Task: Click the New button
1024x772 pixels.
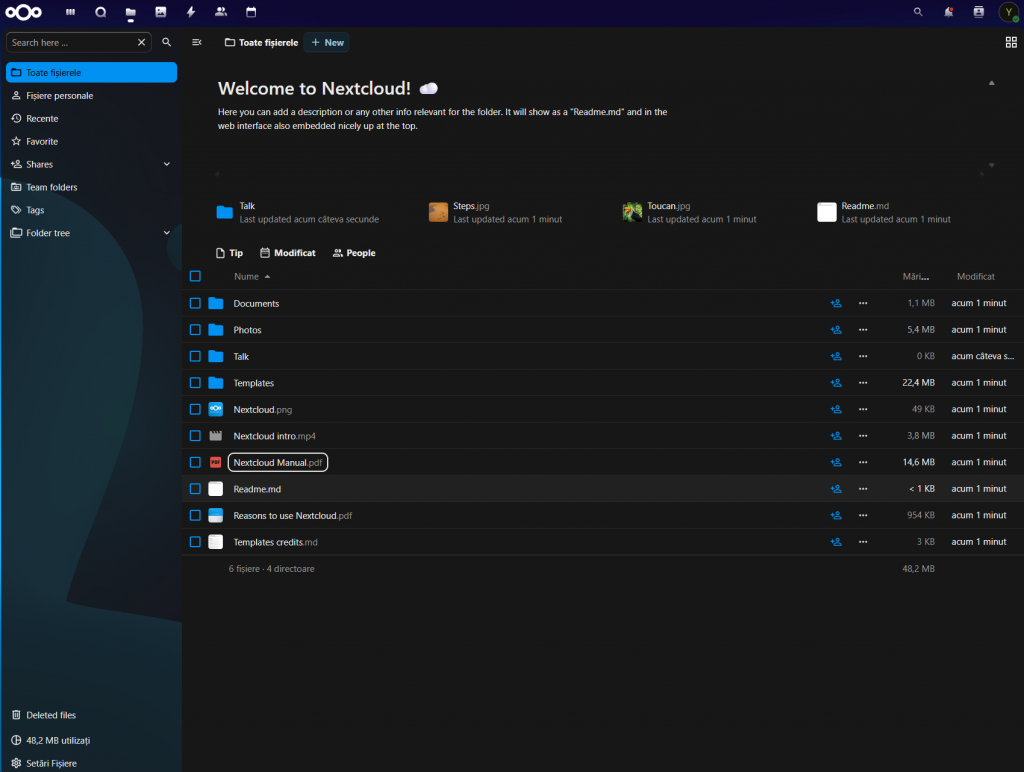Action: click(x=327, y=42)
